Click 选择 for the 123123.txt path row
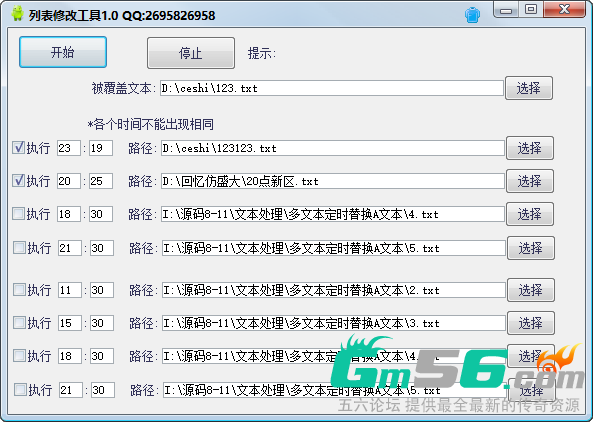Image resolution: width=593 pixels, height=422 pixels. [530, 148]
